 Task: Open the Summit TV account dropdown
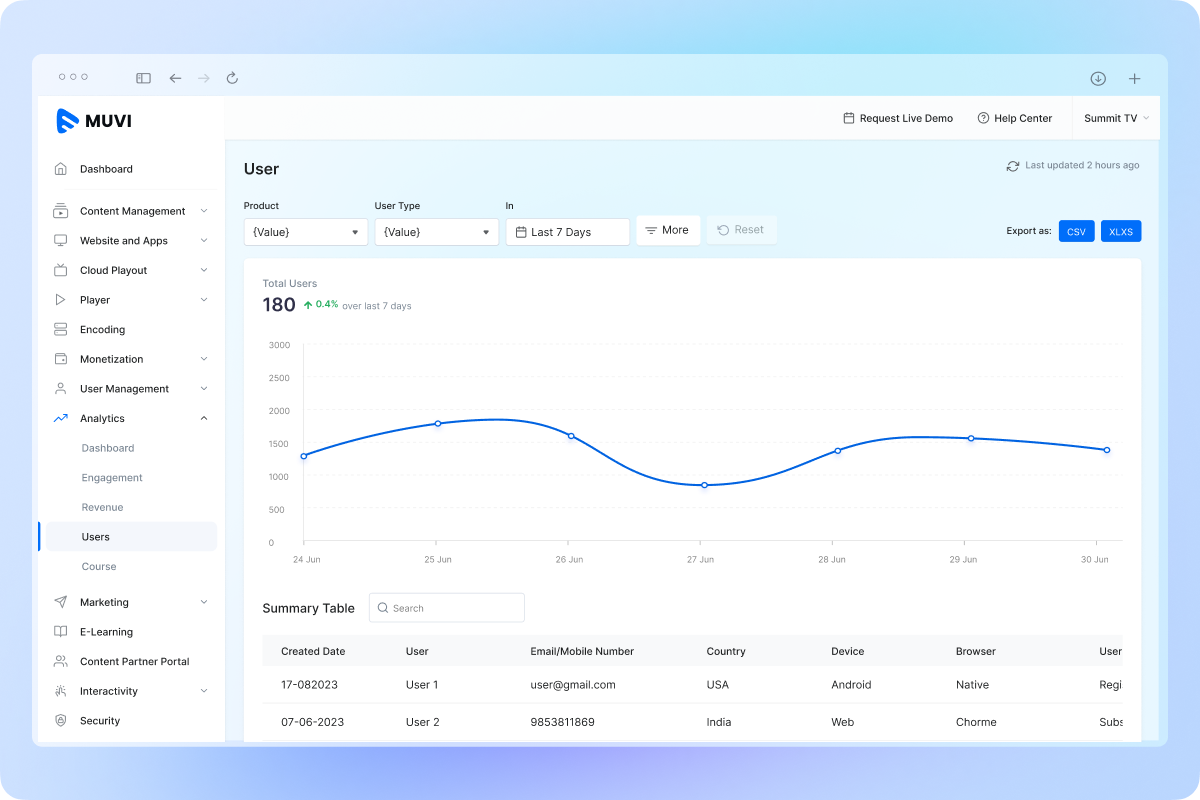(1116, 118)
